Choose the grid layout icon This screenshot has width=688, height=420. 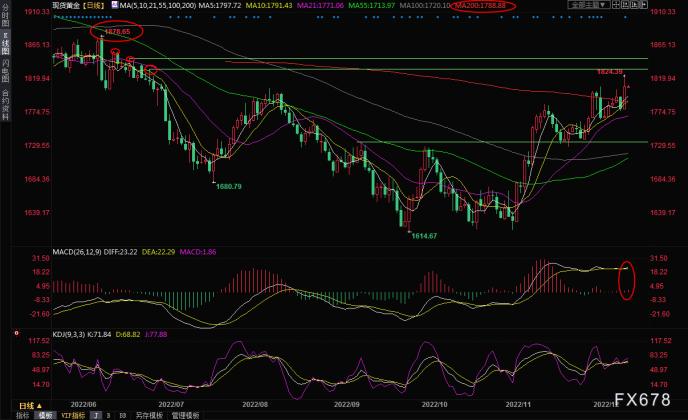tap(123, 415)
